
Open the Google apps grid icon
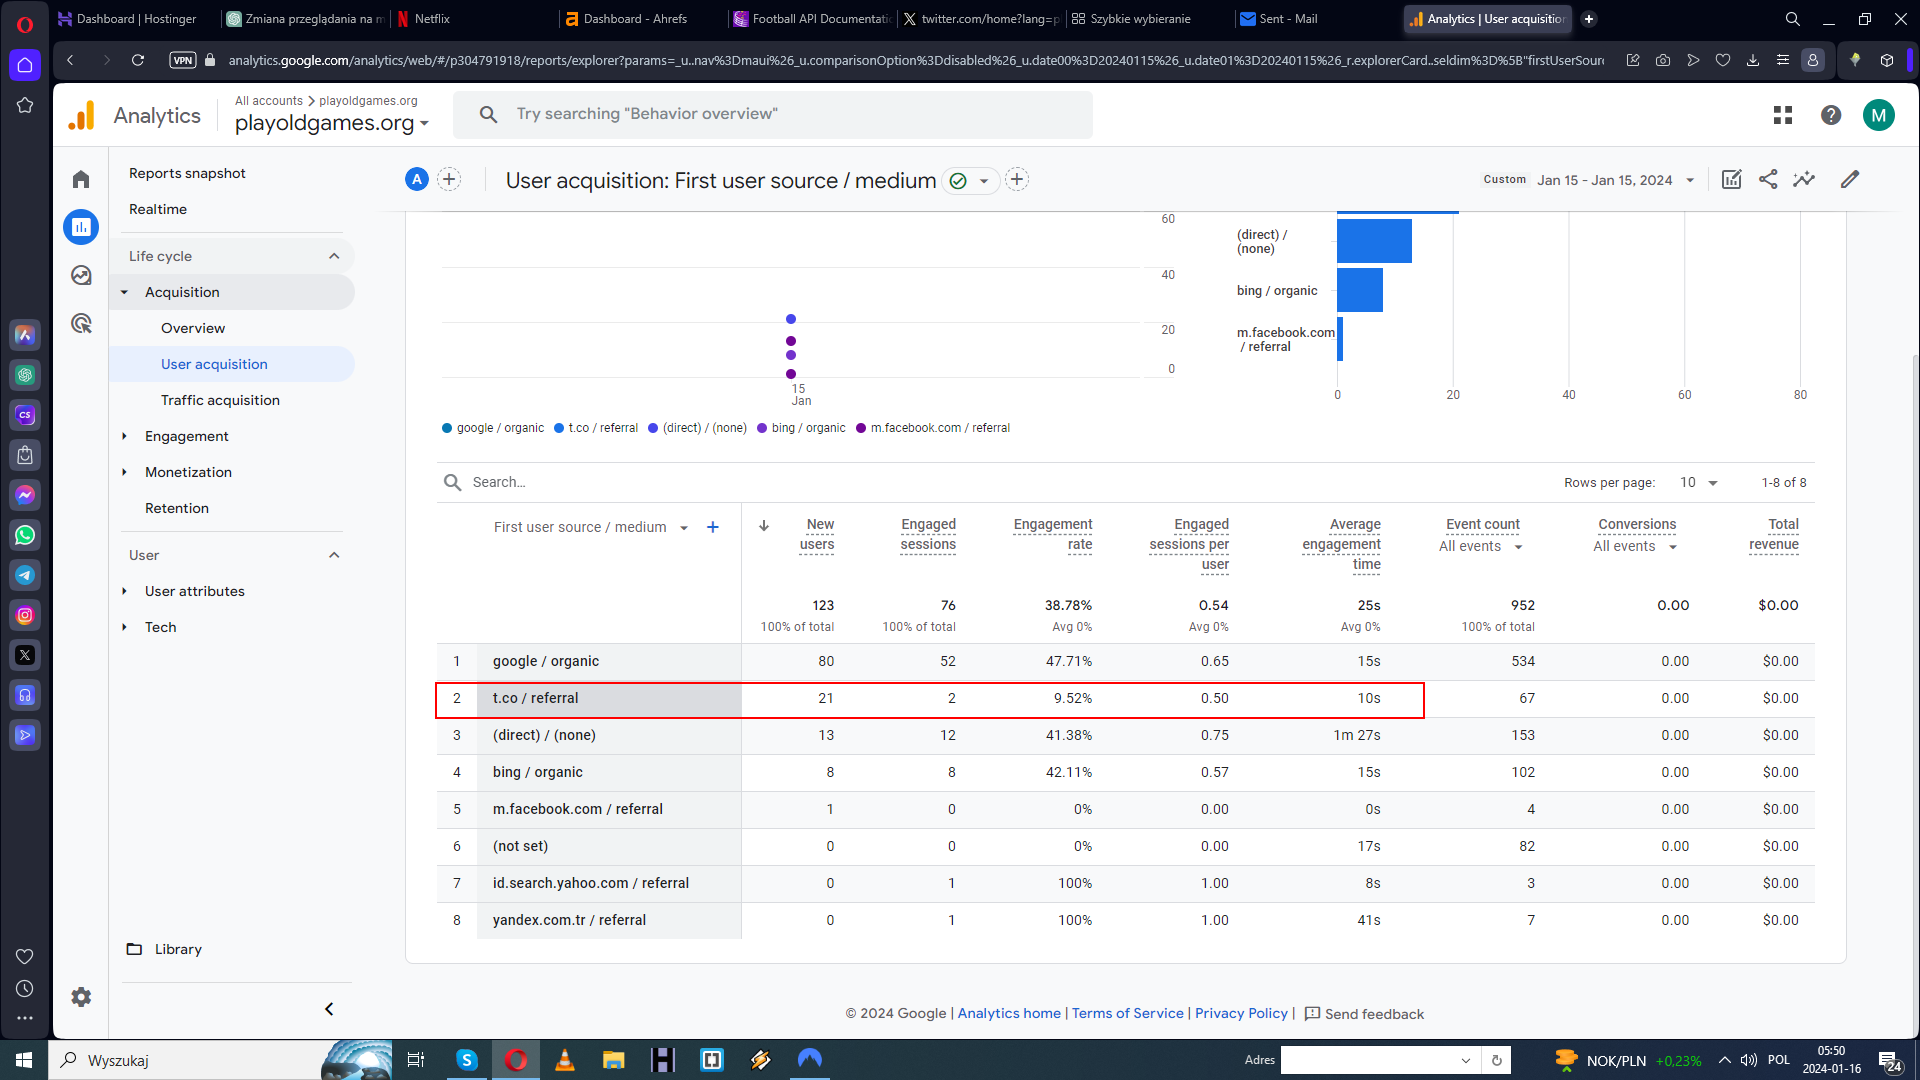[1782, 115]
